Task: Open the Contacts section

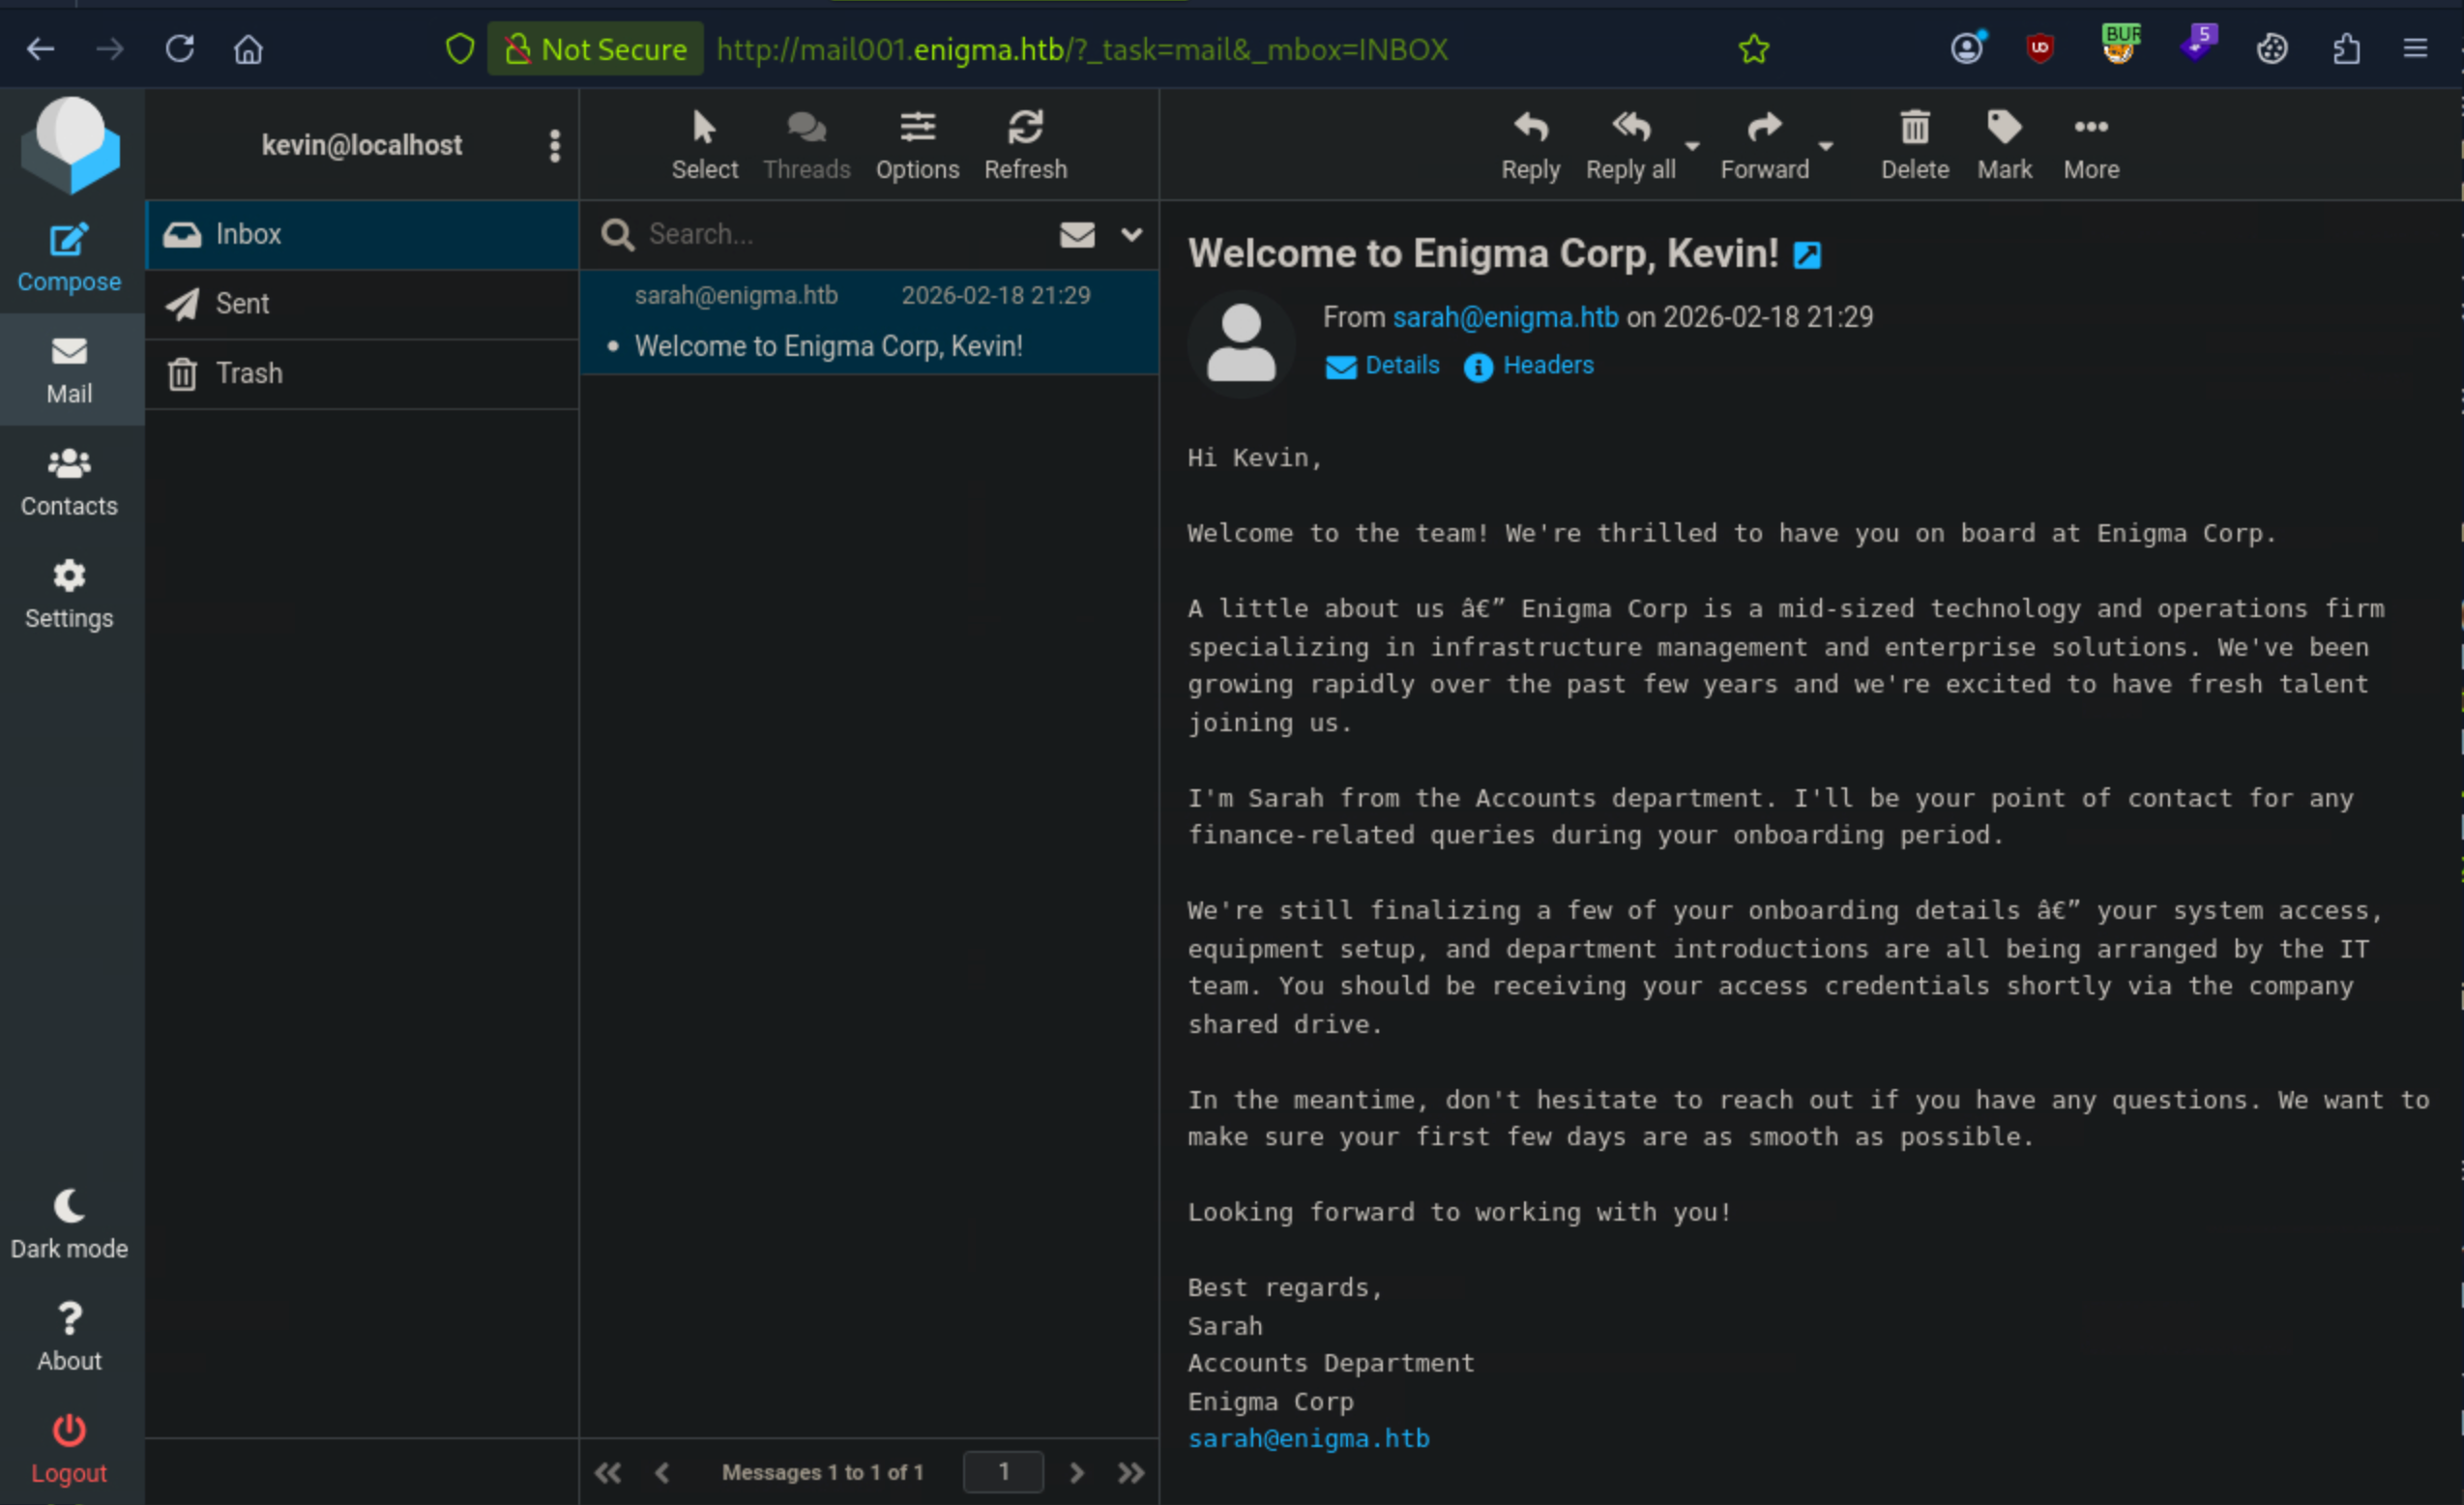Action: coord(69,483)
